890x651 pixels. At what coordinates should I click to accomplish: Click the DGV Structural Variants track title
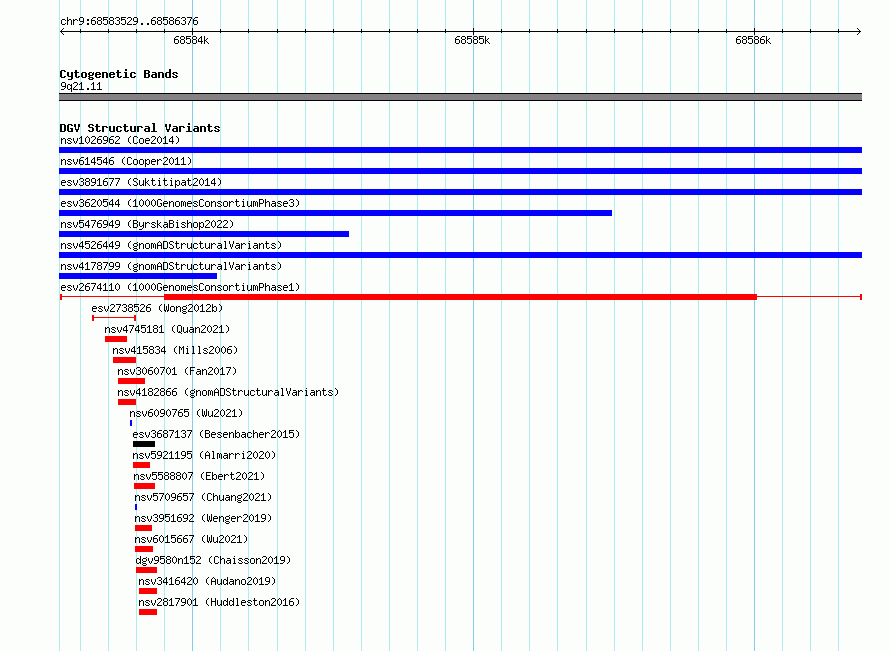click(x=140, y=128)
